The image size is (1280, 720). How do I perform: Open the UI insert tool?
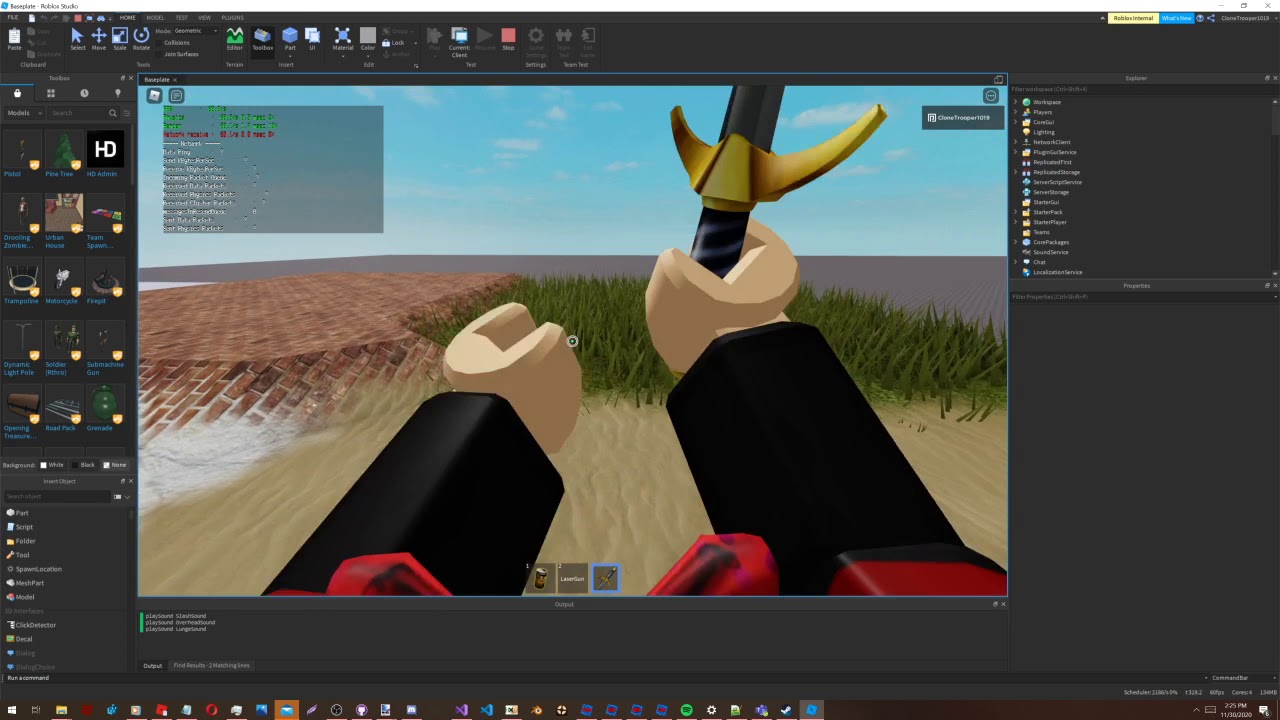click(312, 38)
